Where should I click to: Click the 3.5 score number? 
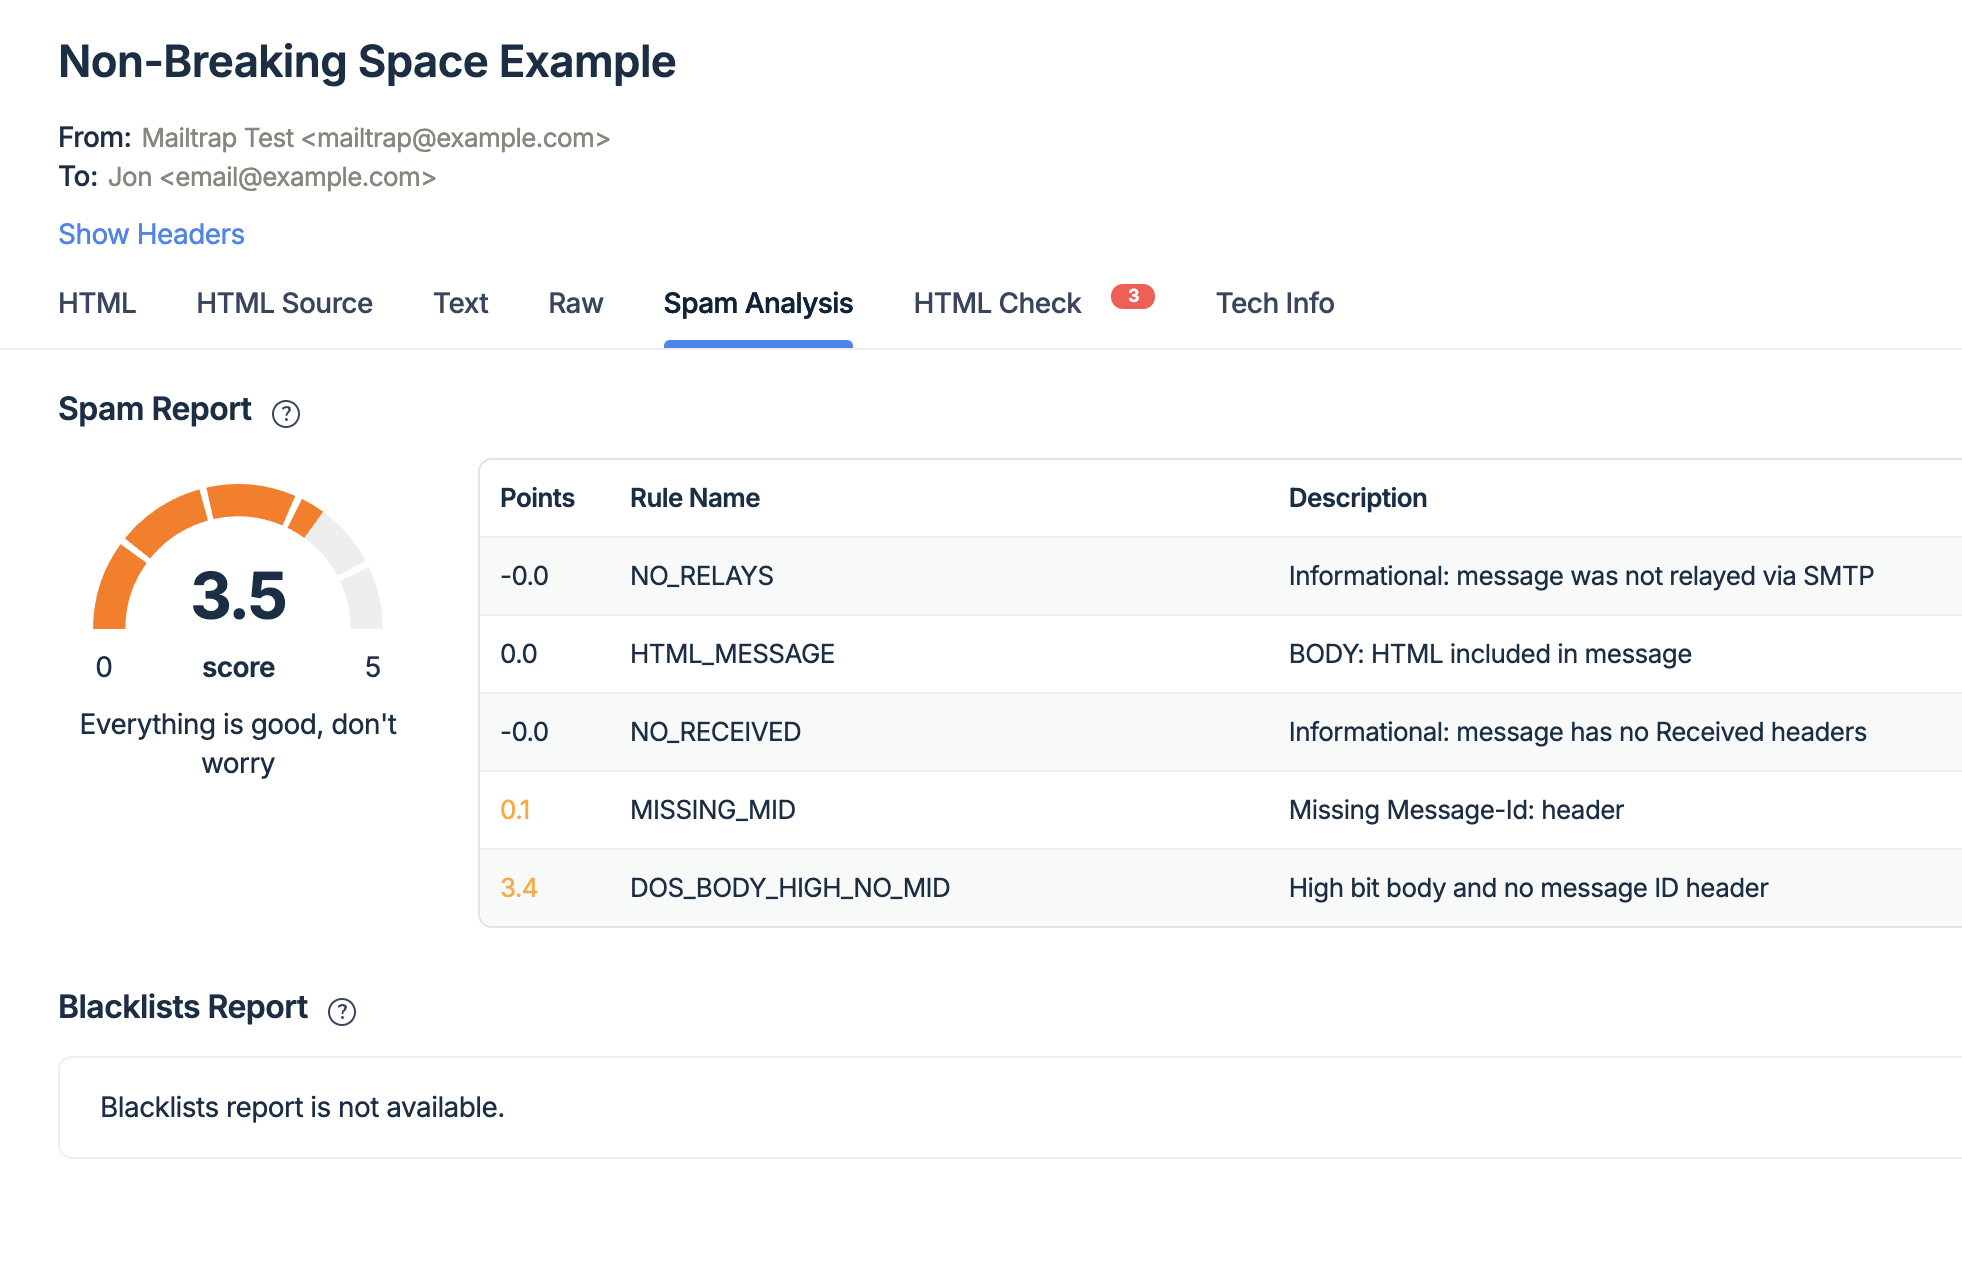tap(239, 596)
